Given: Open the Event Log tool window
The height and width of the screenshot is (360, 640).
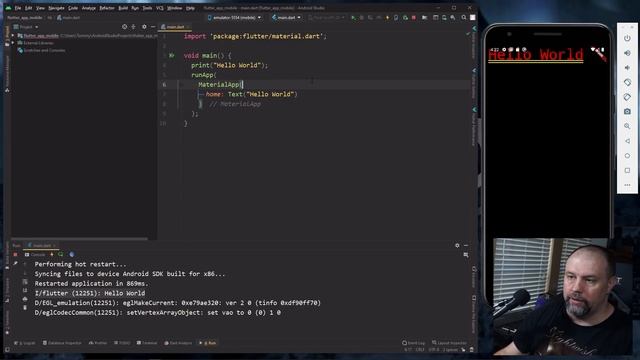Looking at the screenshot, I should [x=414, y=343].
